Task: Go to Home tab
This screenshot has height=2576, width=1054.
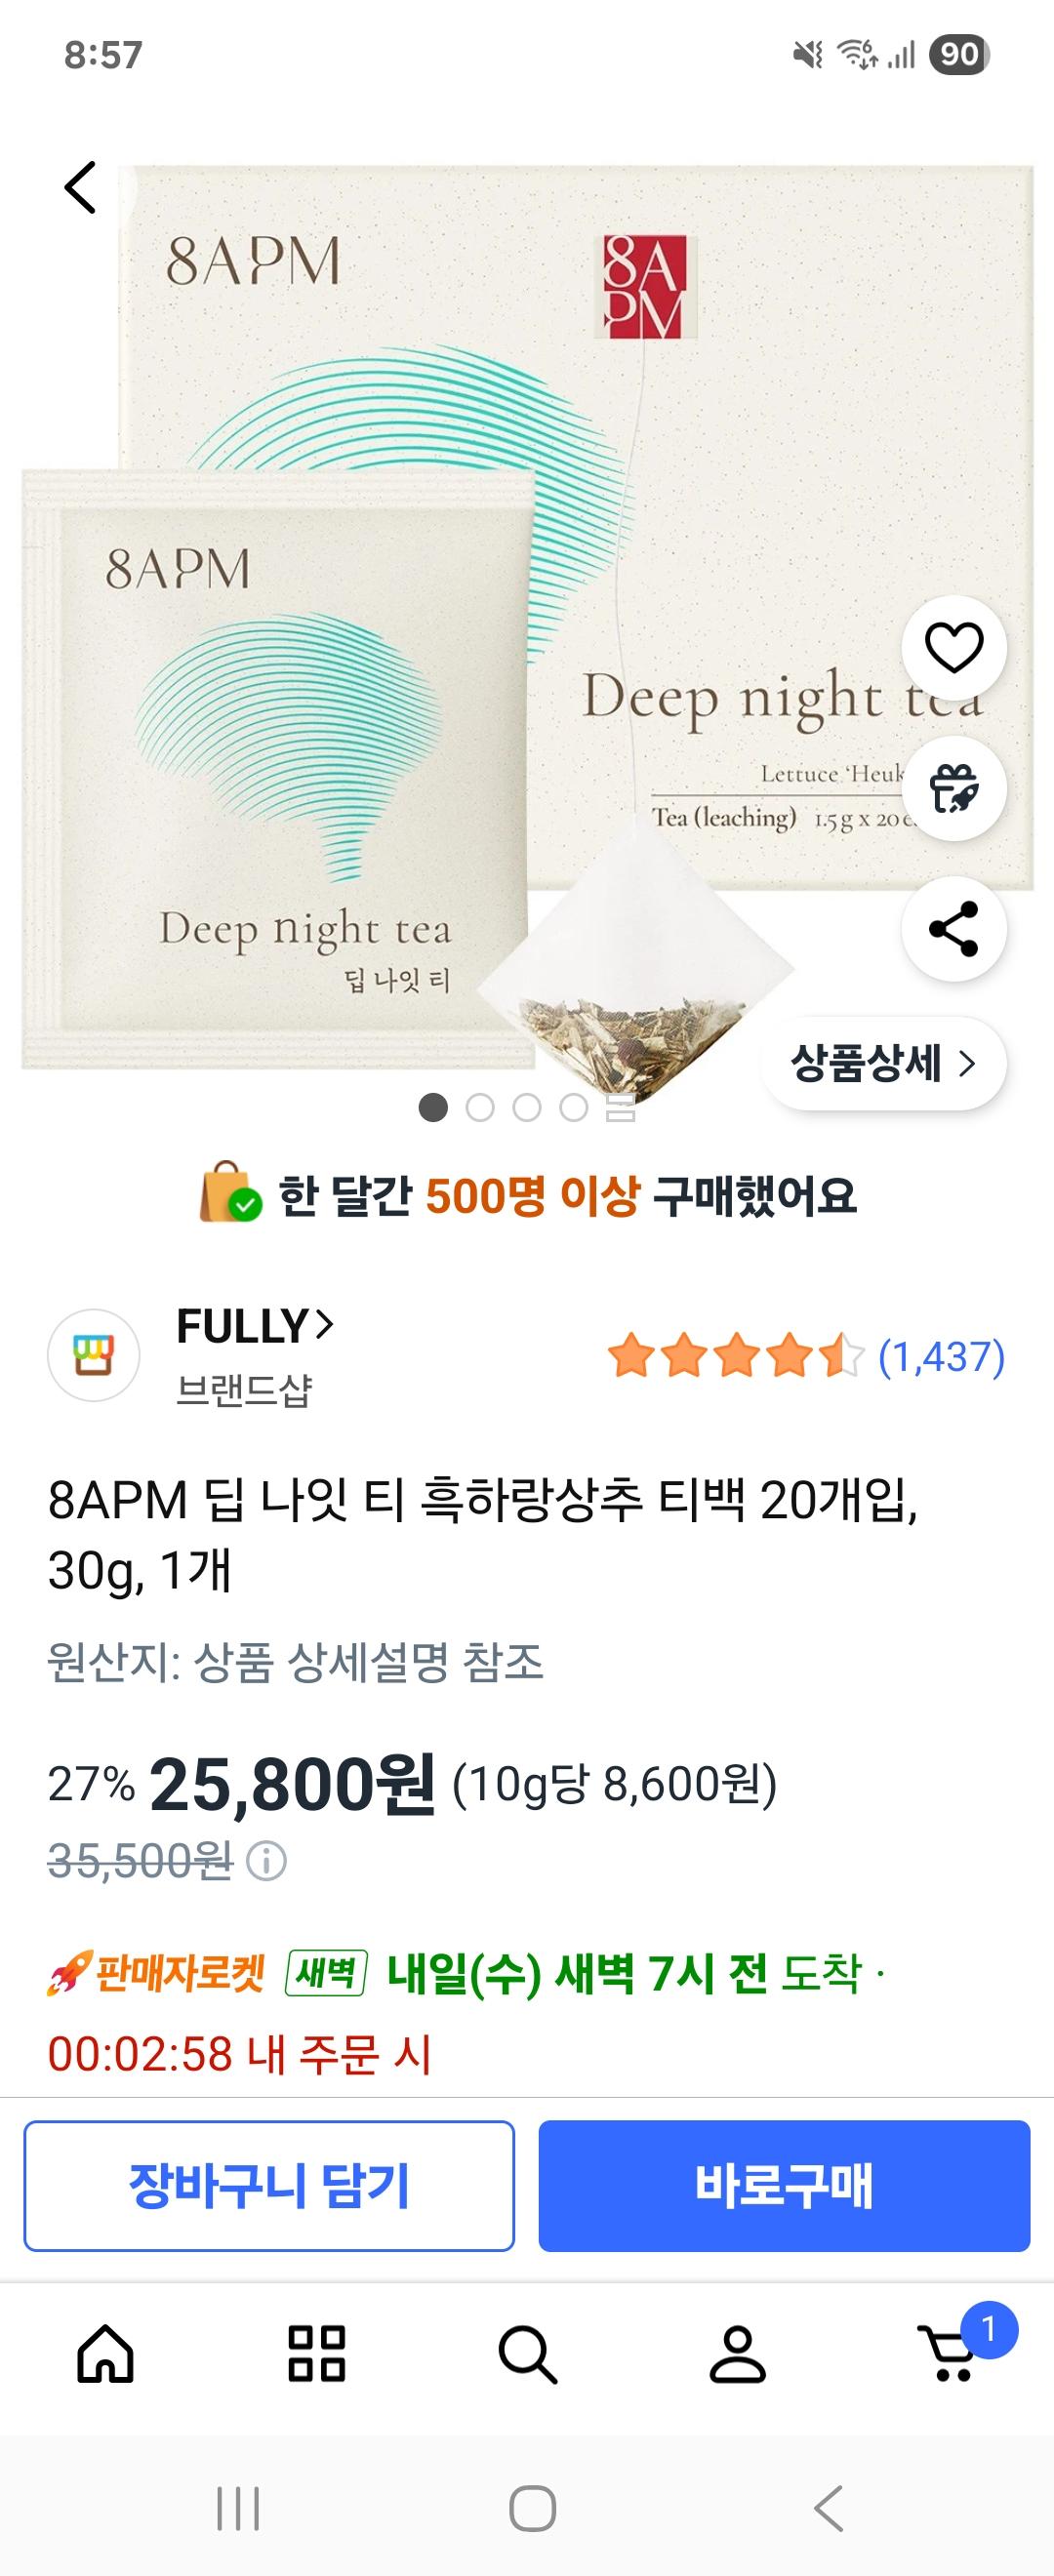Action: tap(105, 2354)
